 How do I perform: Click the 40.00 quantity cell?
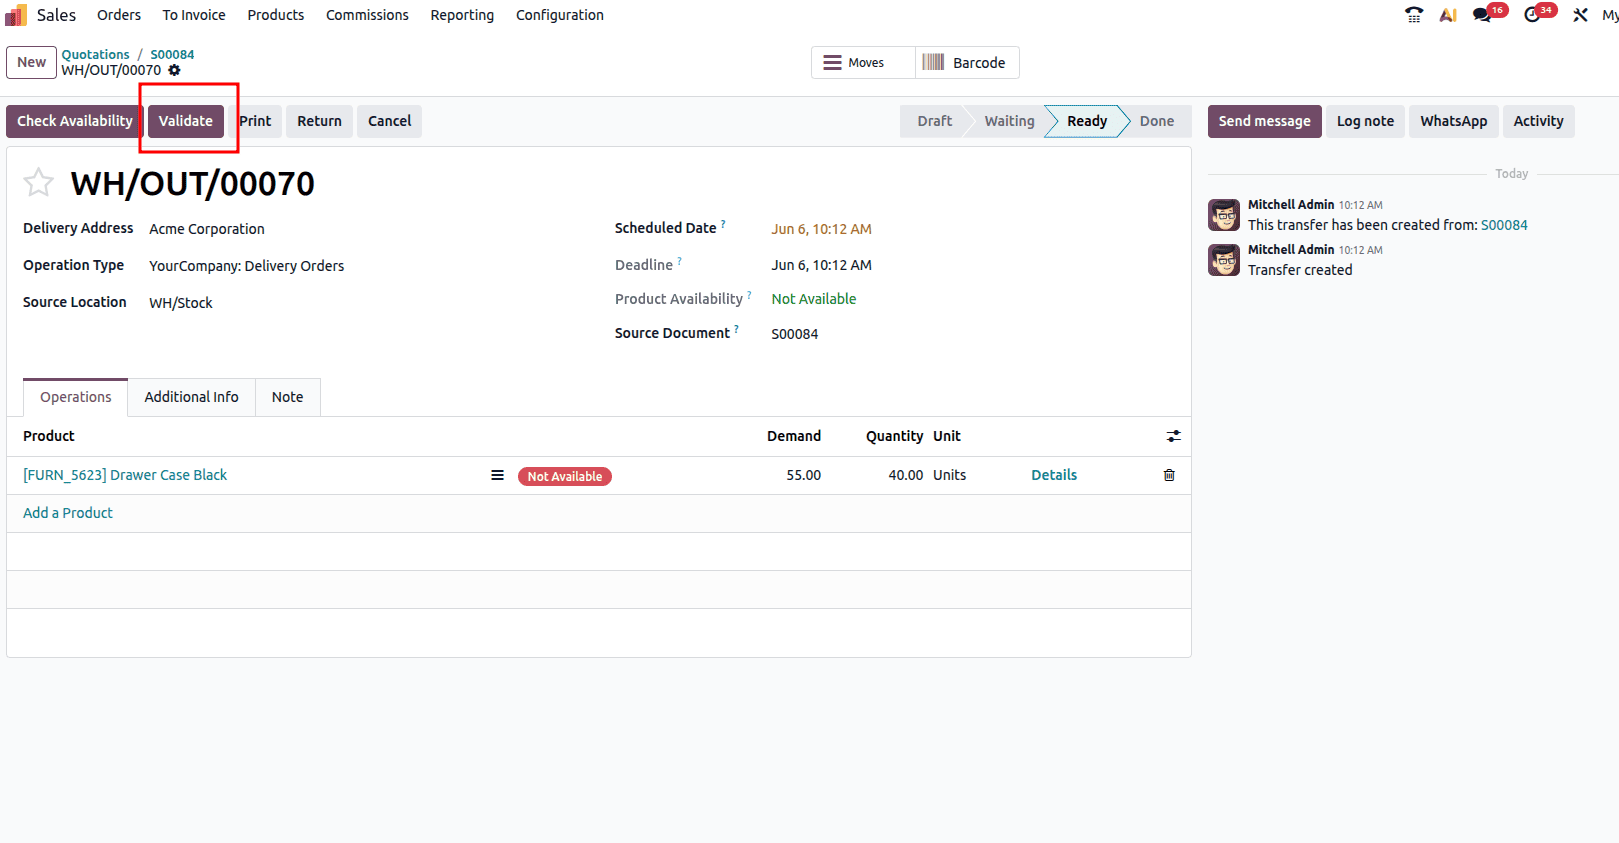click(x=905, y=475)
